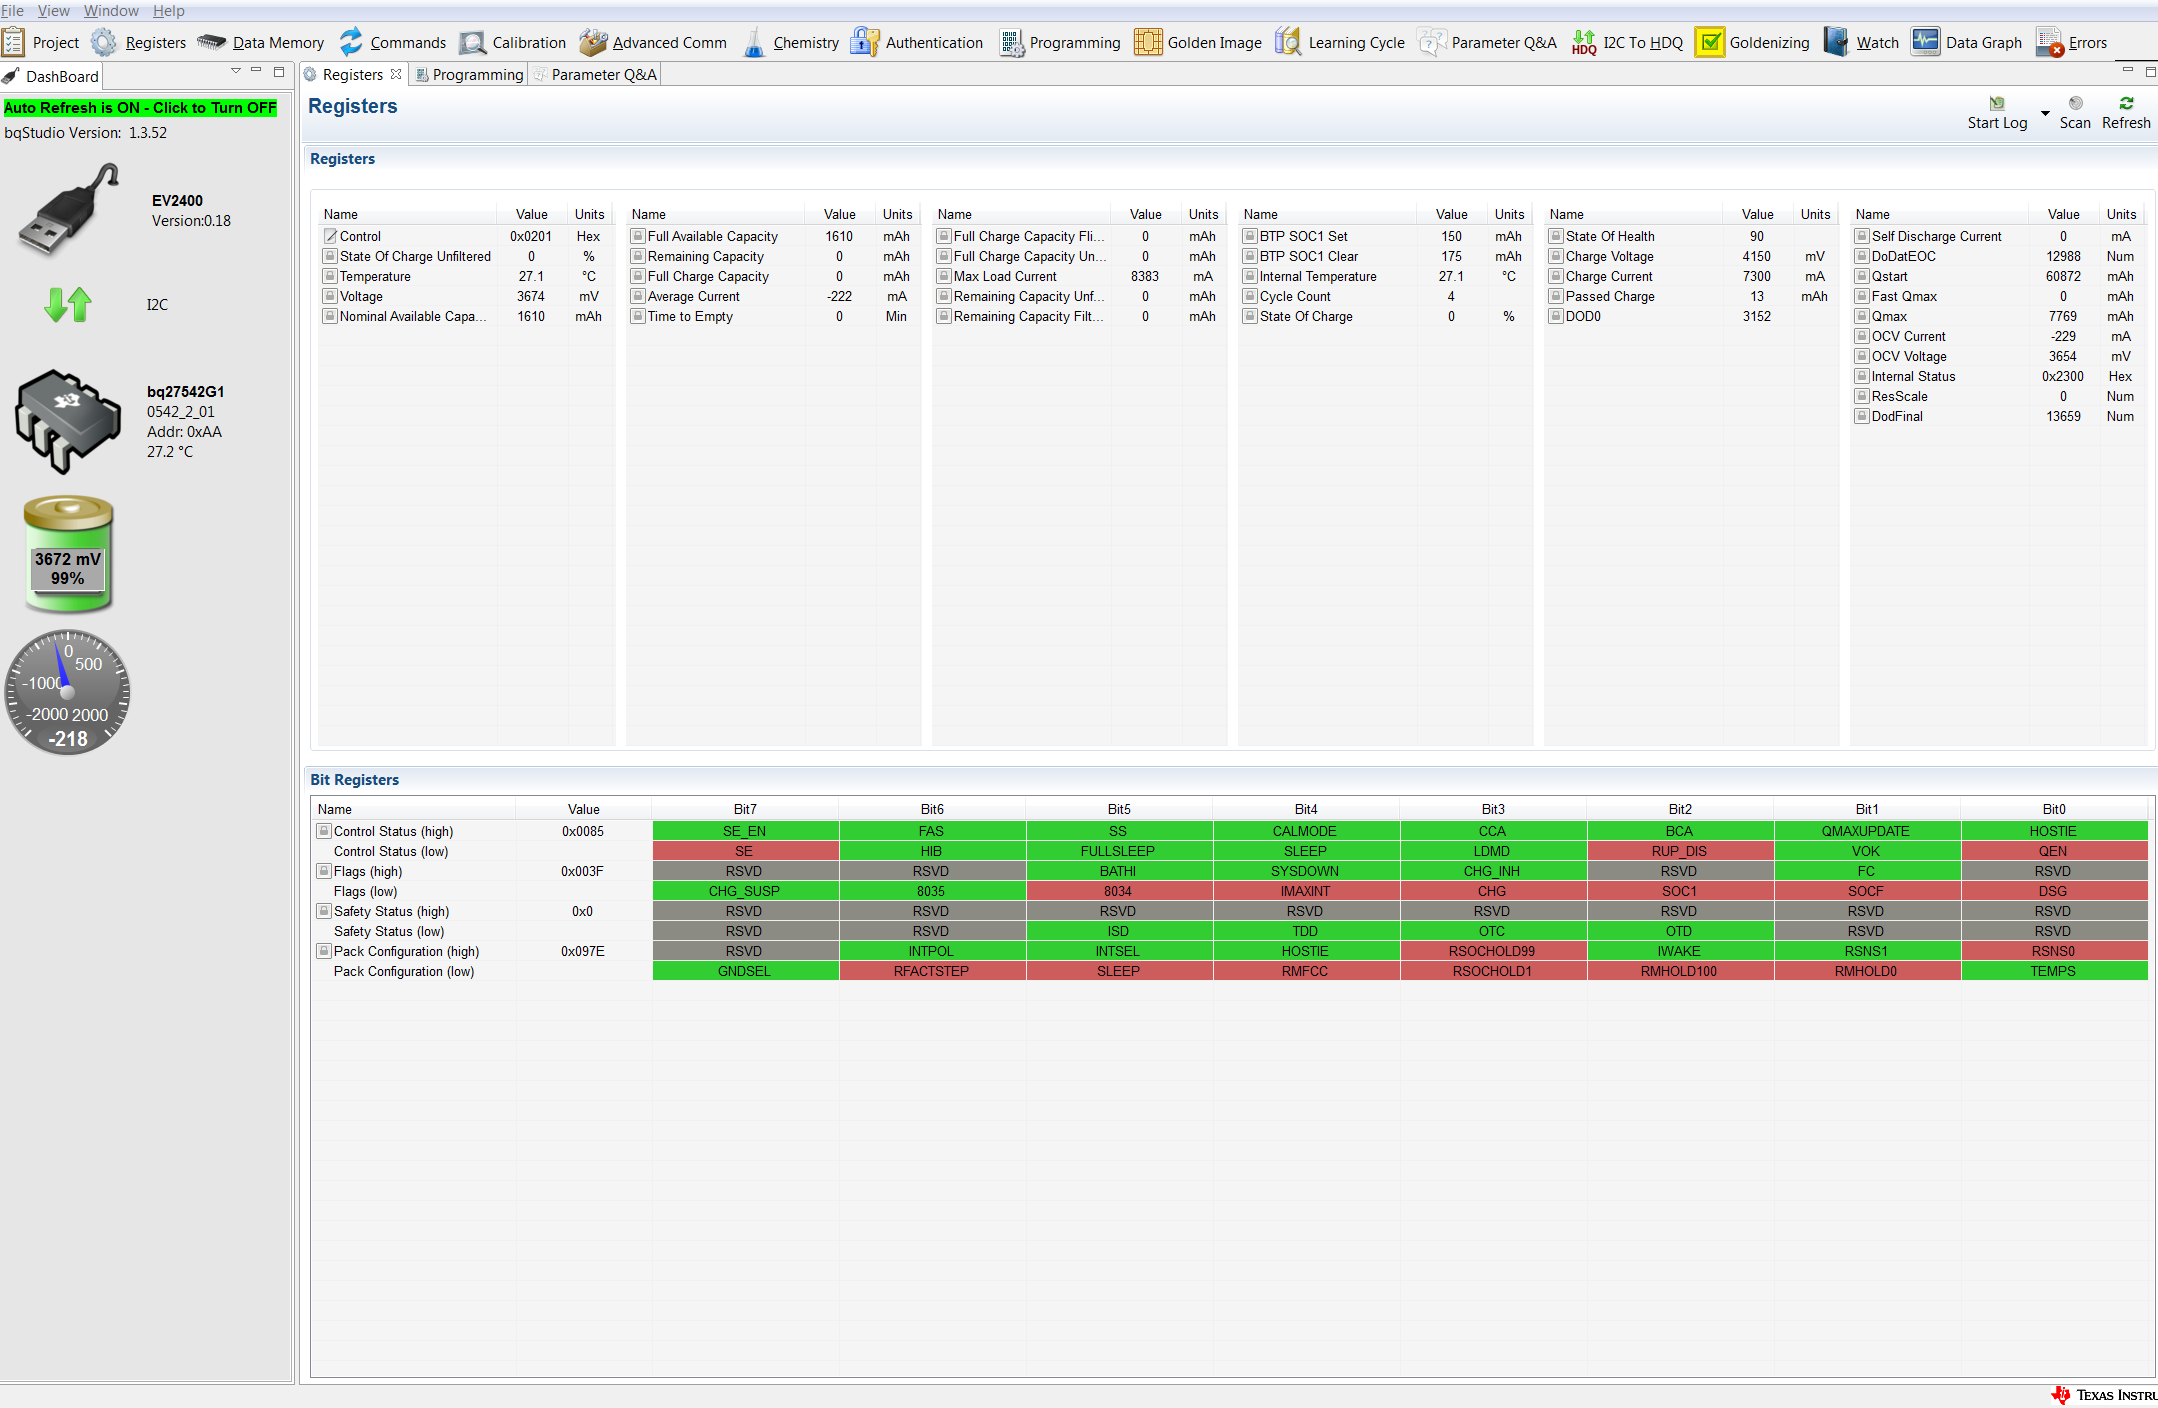2158x1408 pixels.
Task: Click the Voltage value 3674
Action: (x=531, y=296)
